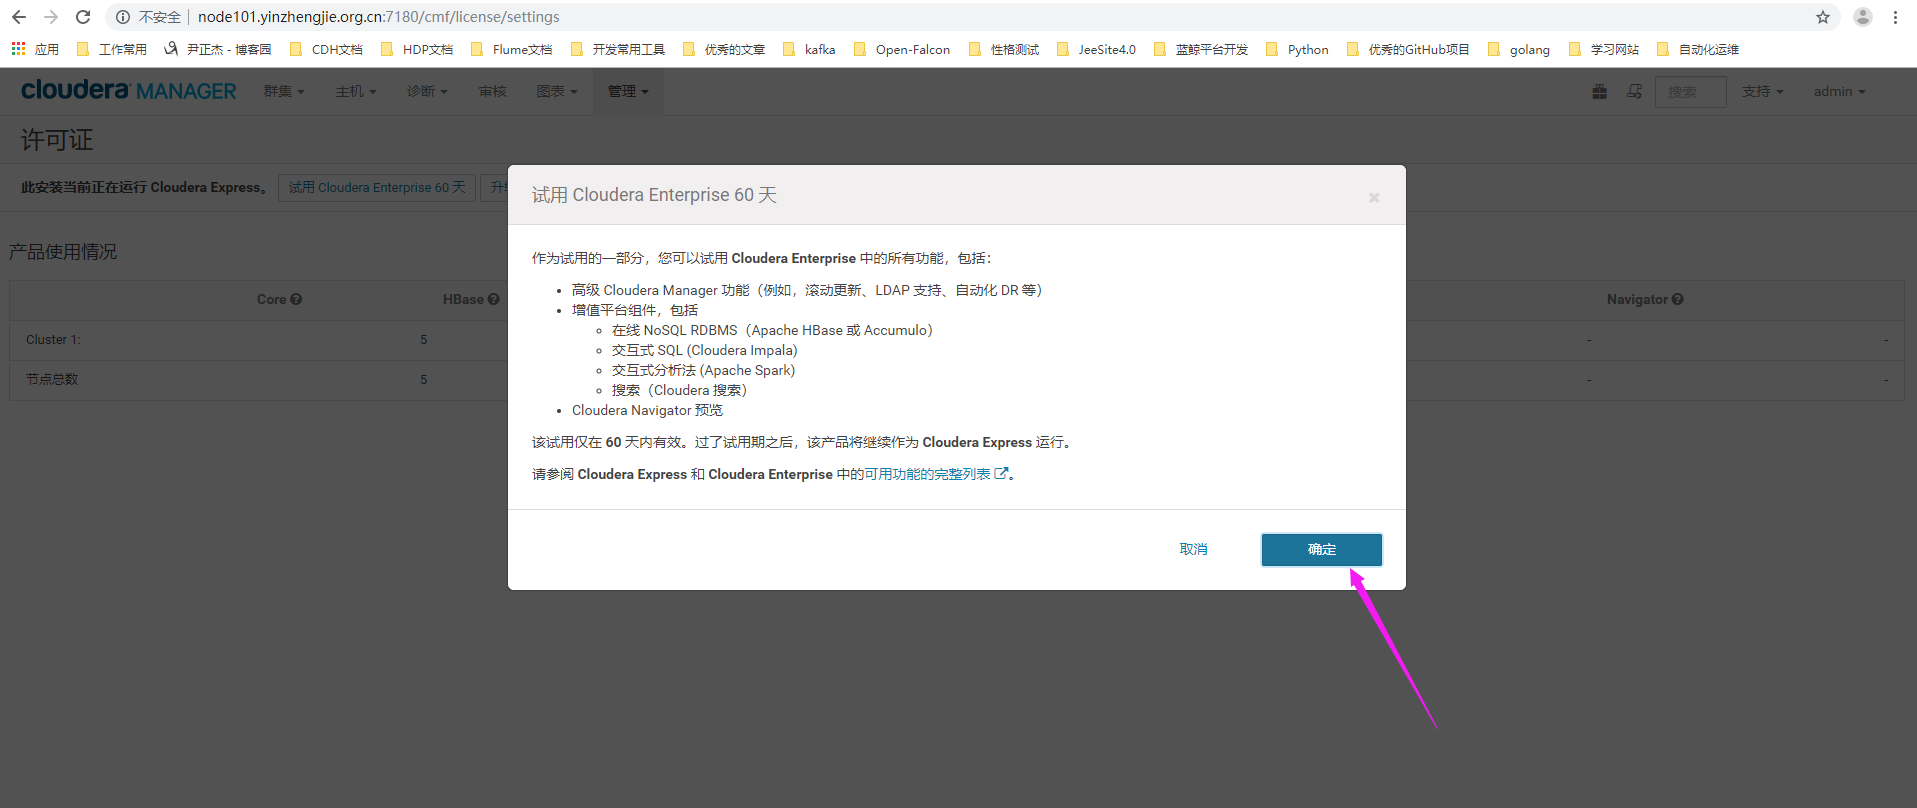Viewport: 1917px width, 808px height.
Task: Click help icon next to HBase
Action: tap(493, 299)
